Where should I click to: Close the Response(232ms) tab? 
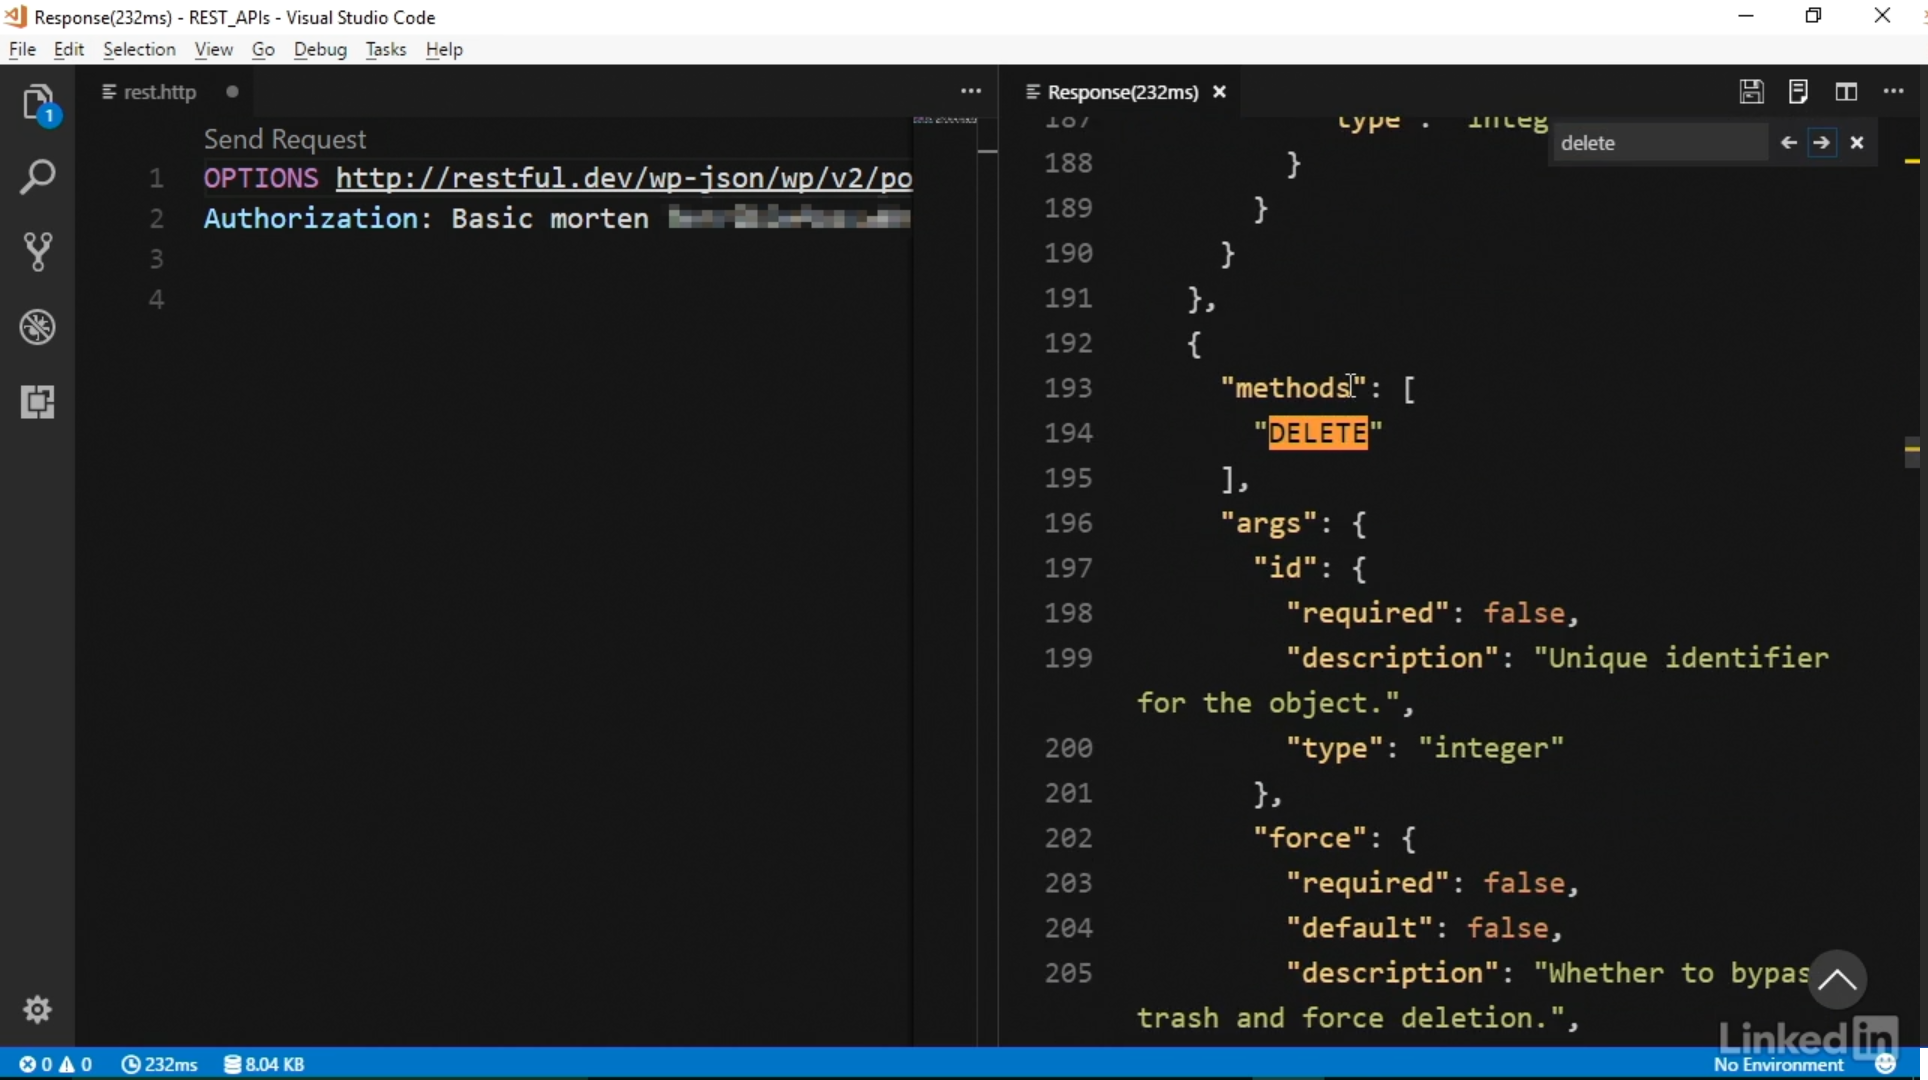click(x=1219, y=92)
